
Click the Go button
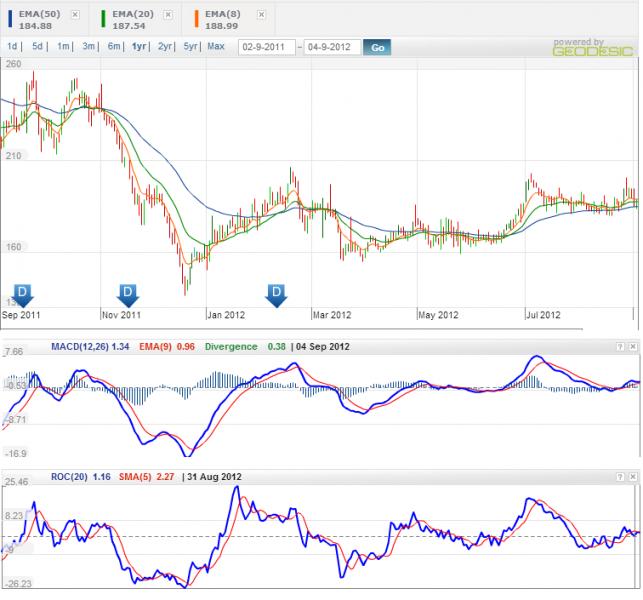pos(377,48)
